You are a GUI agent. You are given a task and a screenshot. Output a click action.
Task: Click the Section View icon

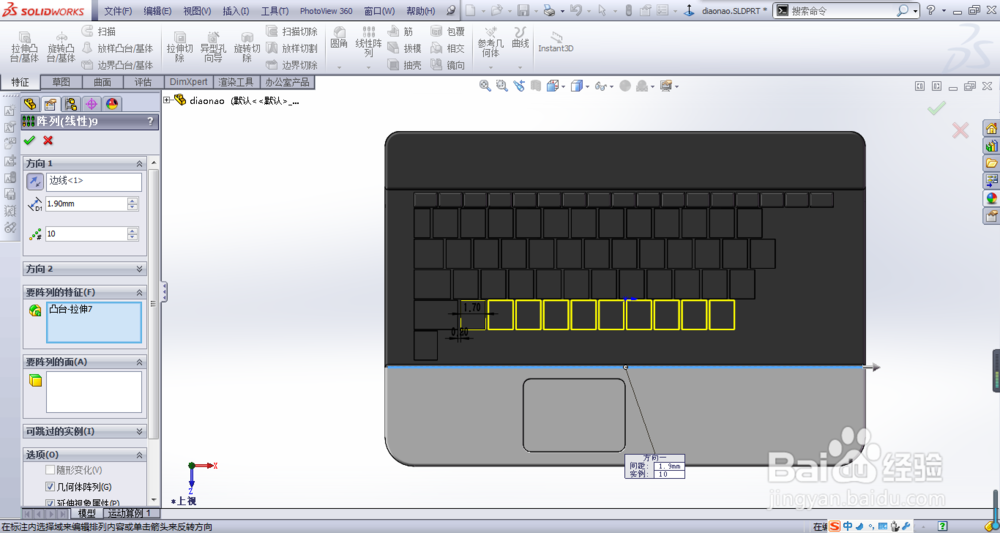click(536, 85)
